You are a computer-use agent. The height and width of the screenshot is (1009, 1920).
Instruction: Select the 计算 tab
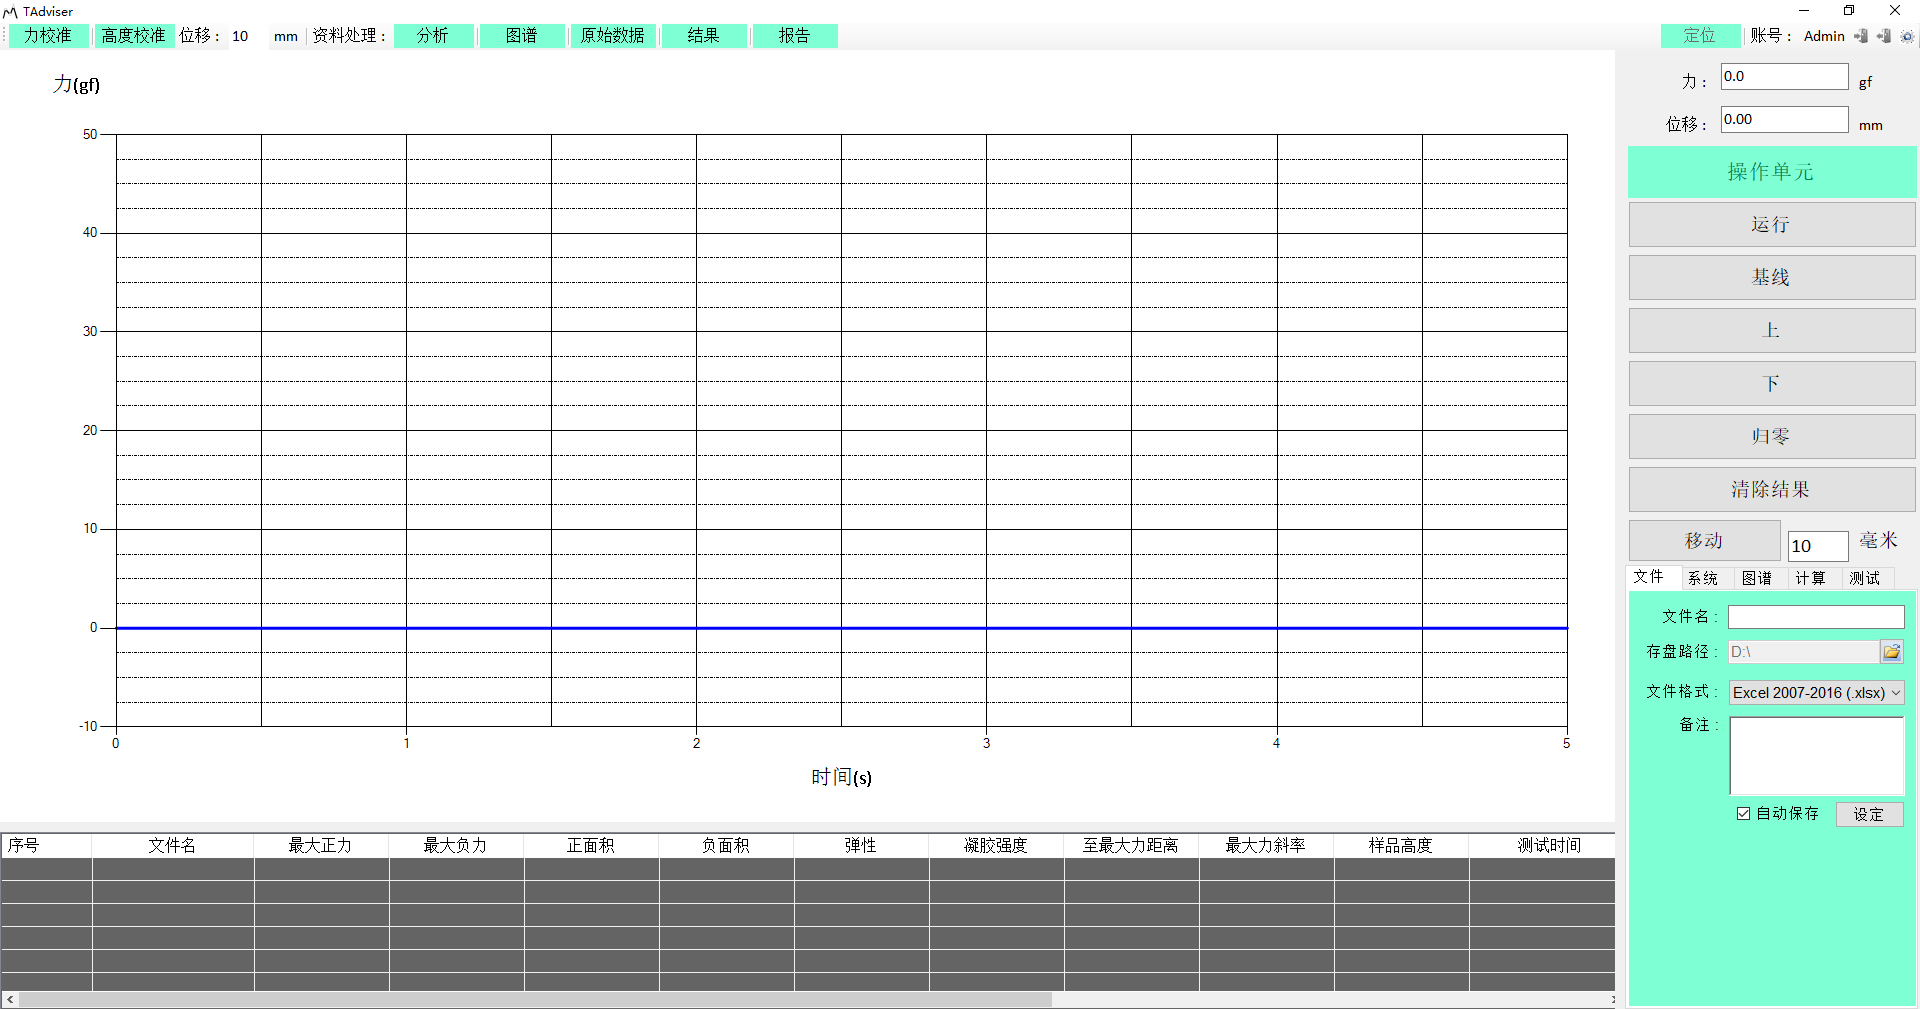pyautogui.click(x=1810, y=578)
